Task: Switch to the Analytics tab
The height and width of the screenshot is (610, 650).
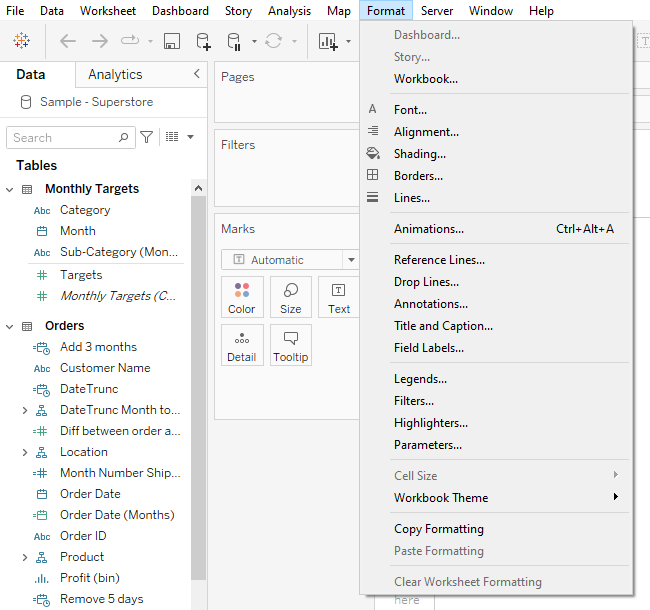Action: point(115,75)
